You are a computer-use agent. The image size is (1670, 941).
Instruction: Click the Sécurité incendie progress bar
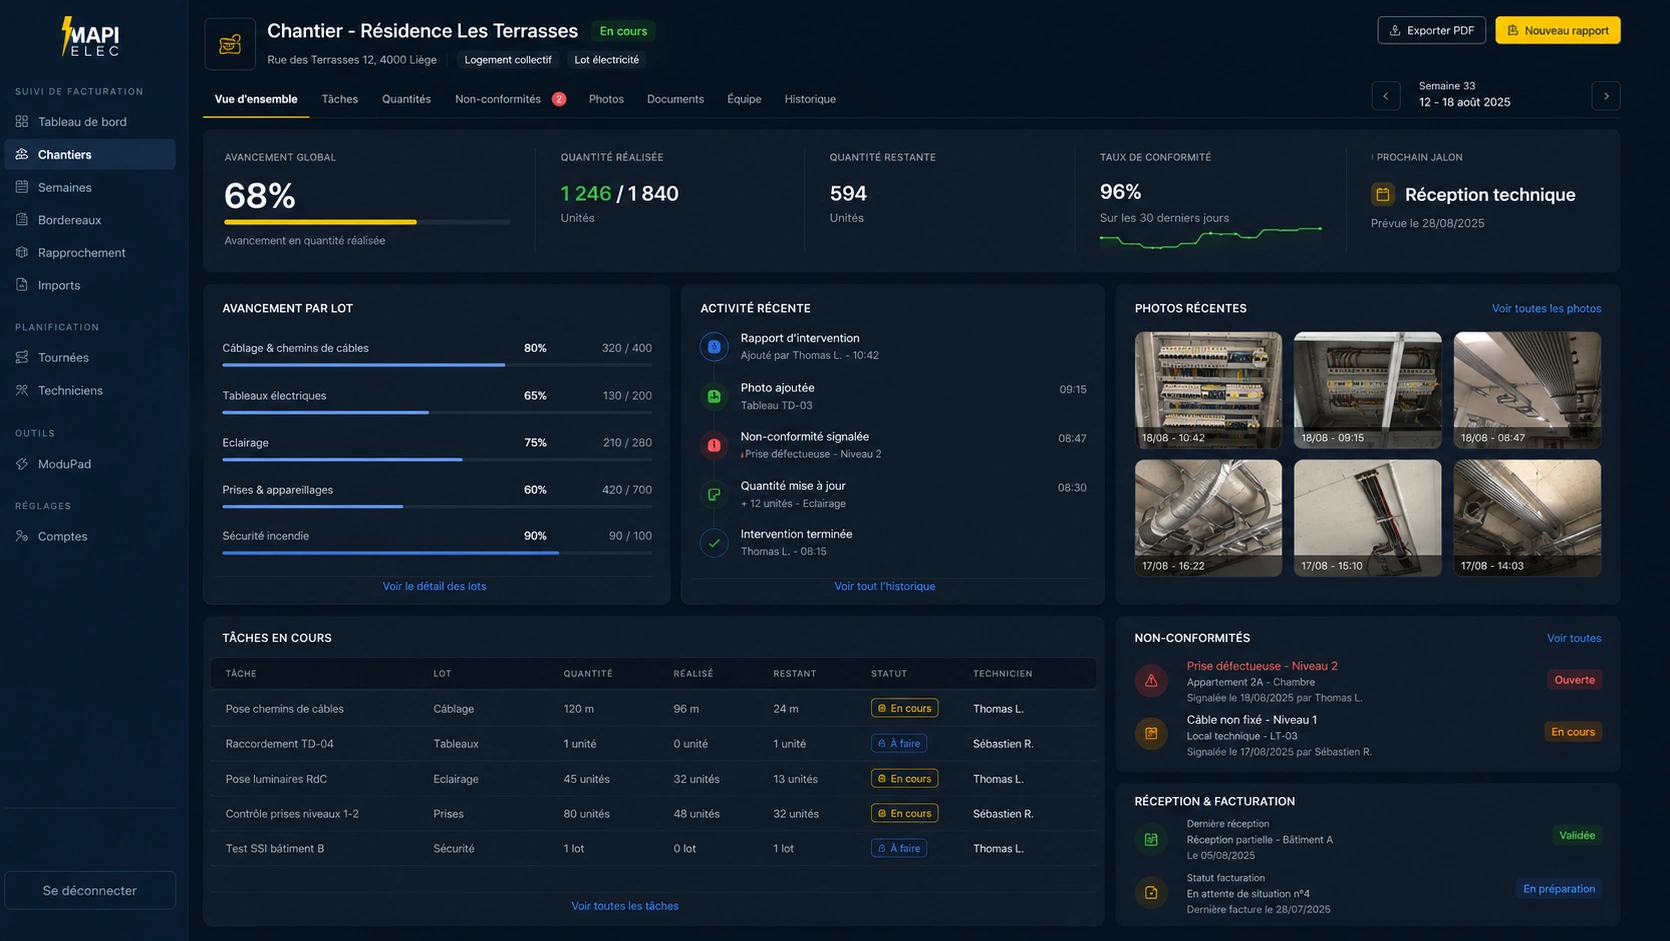(437, 553)
